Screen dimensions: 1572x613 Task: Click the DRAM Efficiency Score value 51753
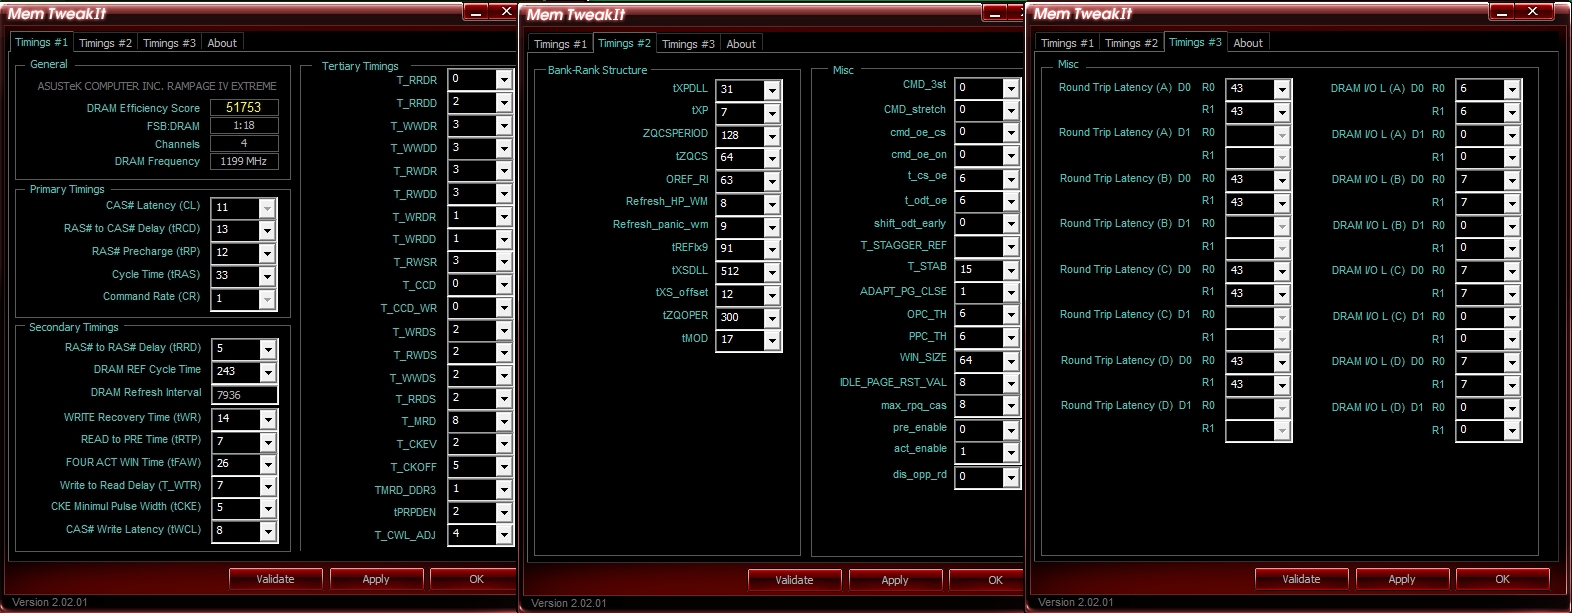pos(243,107)
